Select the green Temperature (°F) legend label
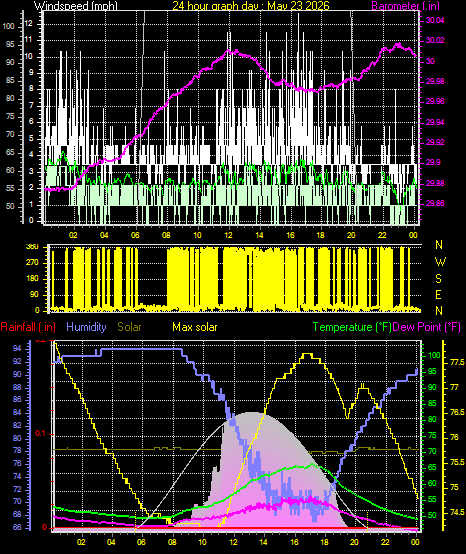This screenshot has height=554, width=466. click(352, 327)
